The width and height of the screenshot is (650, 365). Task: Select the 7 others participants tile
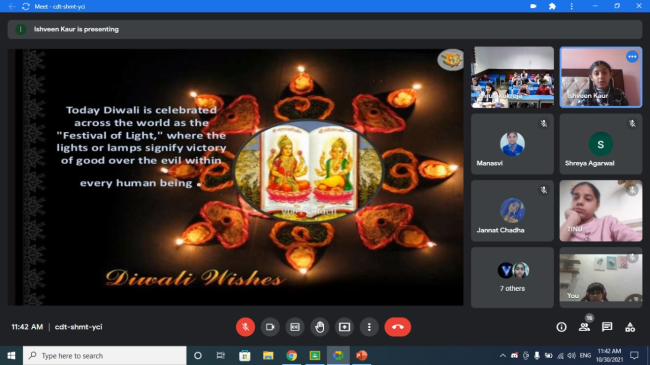click(x=512, y=277)
